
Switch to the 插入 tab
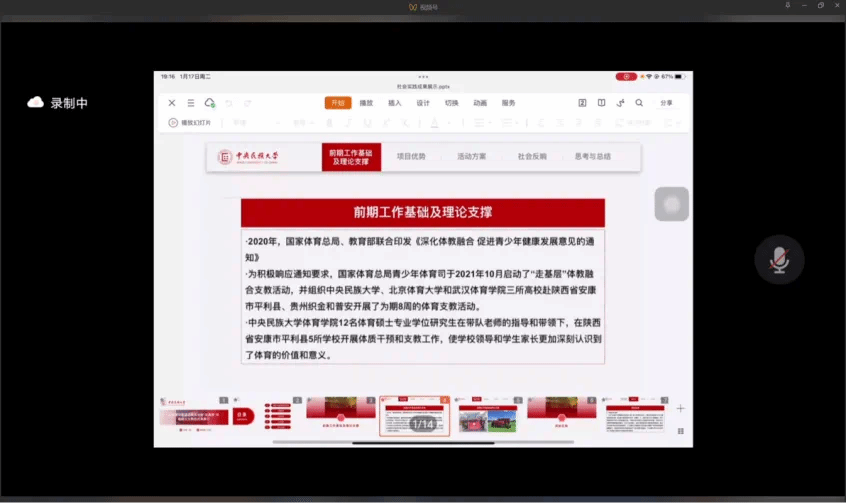click(x=394, y=103)
